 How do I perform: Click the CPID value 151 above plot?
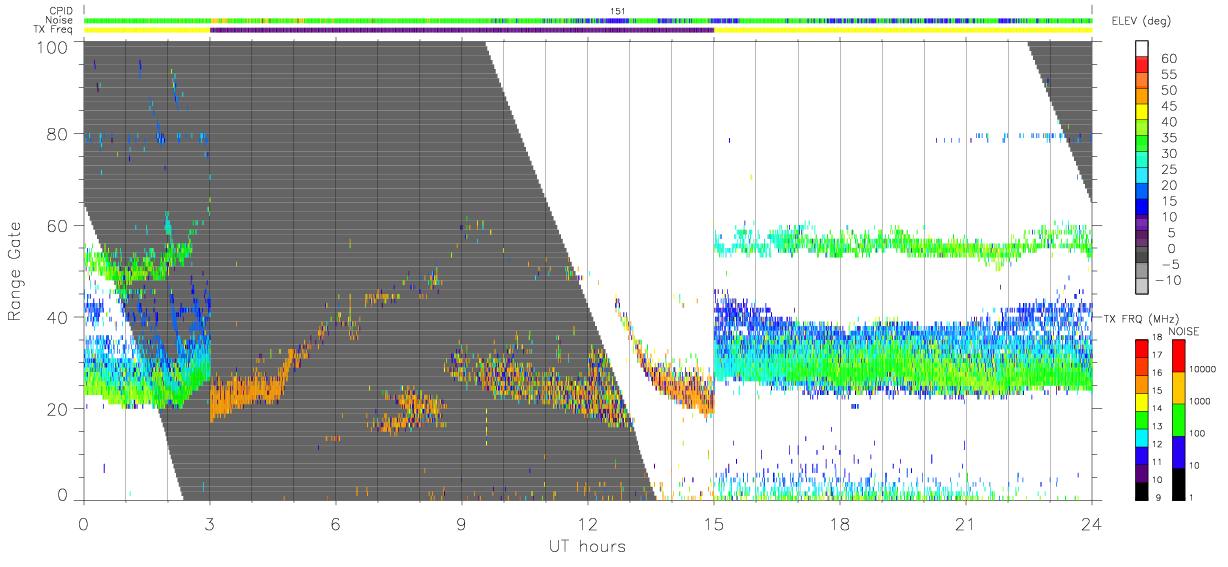(x=618, y=10)
